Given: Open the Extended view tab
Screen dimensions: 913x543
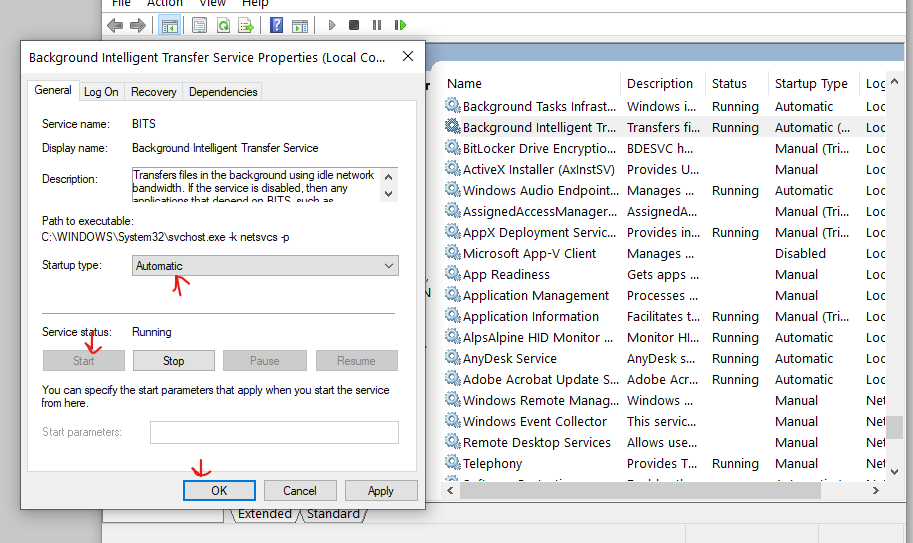Looking at the screenshot, I should pos(264,514).
